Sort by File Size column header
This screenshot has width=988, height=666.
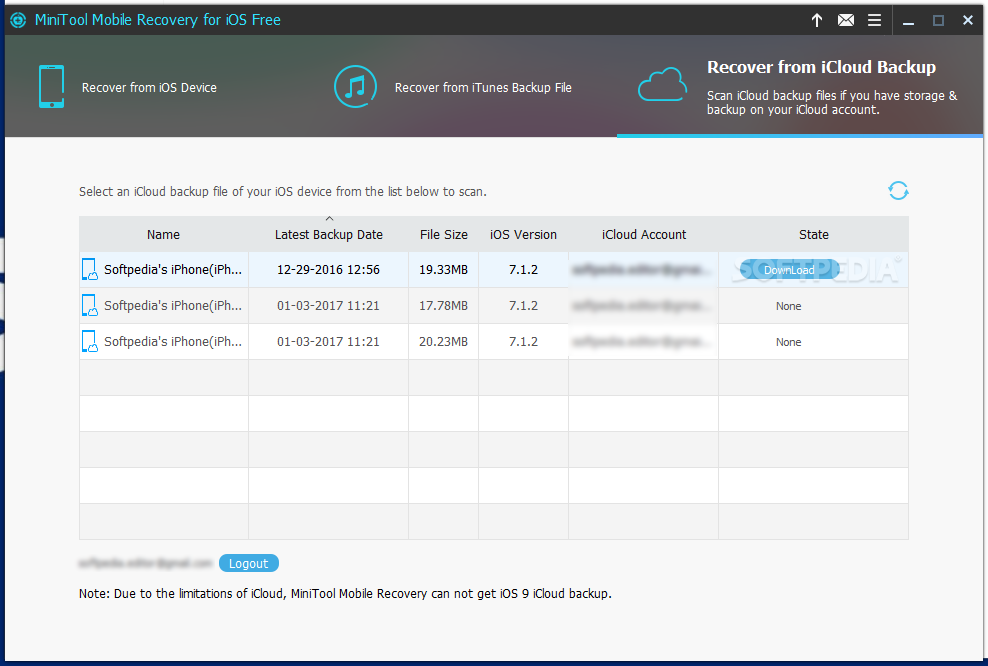444,234
